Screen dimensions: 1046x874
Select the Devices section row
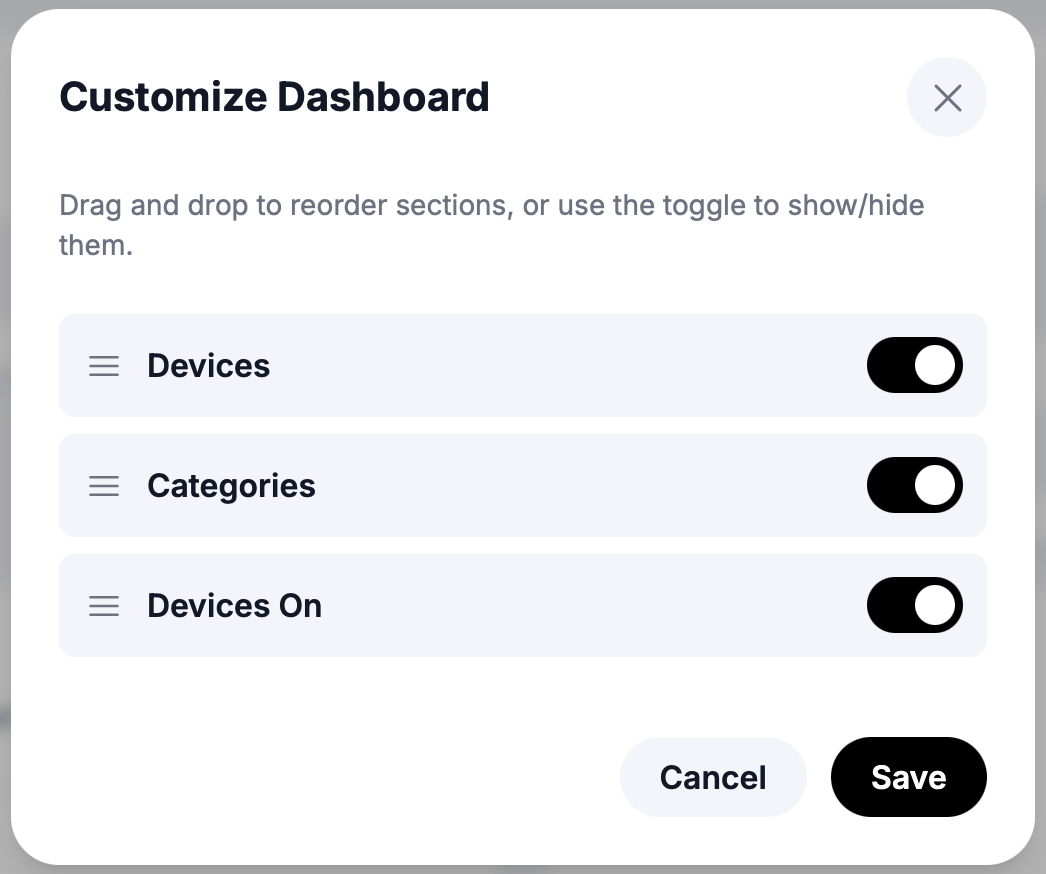click(x=523, y=365)
